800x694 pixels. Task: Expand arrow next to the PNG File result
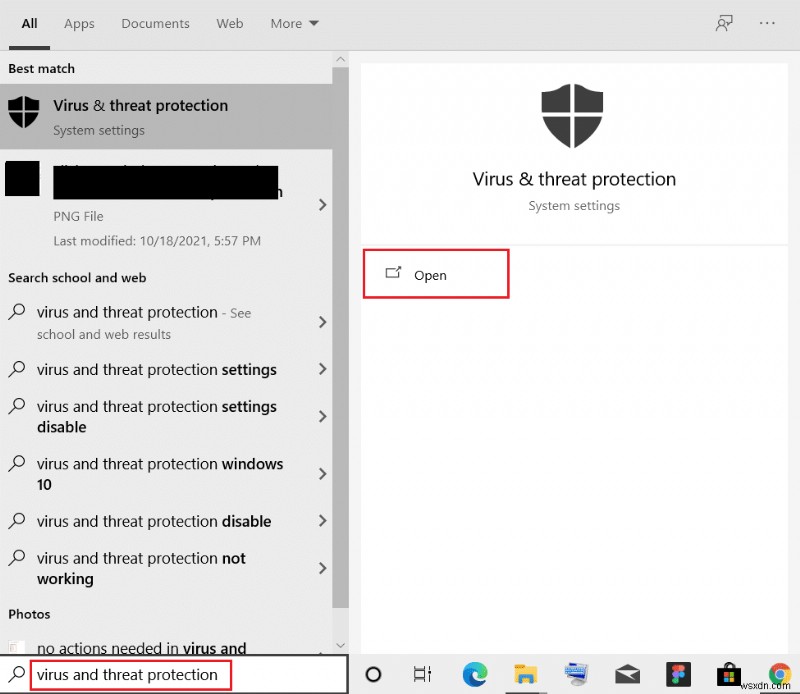322,205
